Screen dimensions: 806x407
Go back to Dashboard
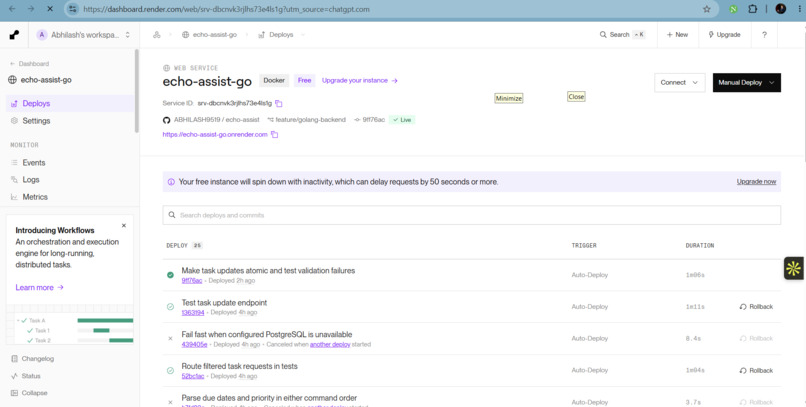point(29,64)
